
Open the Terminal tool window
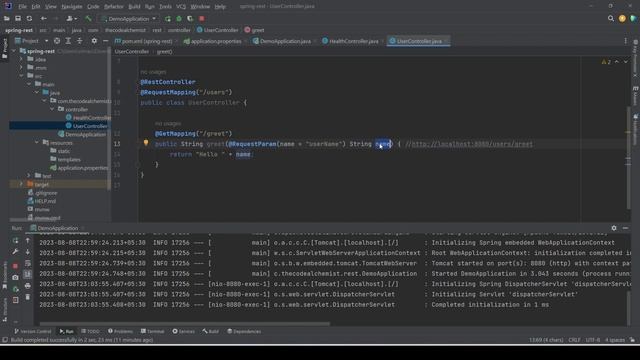point(152,331)
